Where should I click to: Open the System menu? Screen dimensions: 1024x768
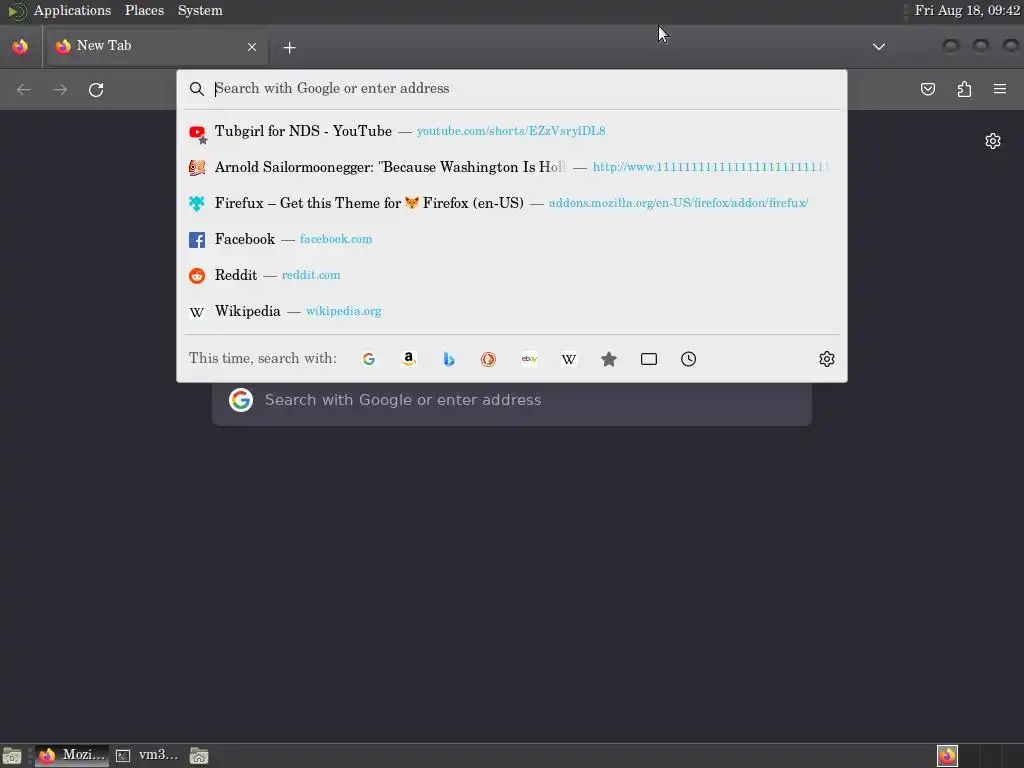pyautogui.click(x=200, y=10)
